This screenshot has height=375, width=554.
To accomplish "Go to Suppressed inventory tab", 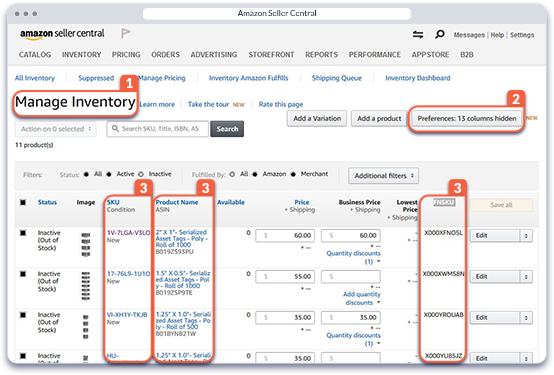I will (96, 78).
